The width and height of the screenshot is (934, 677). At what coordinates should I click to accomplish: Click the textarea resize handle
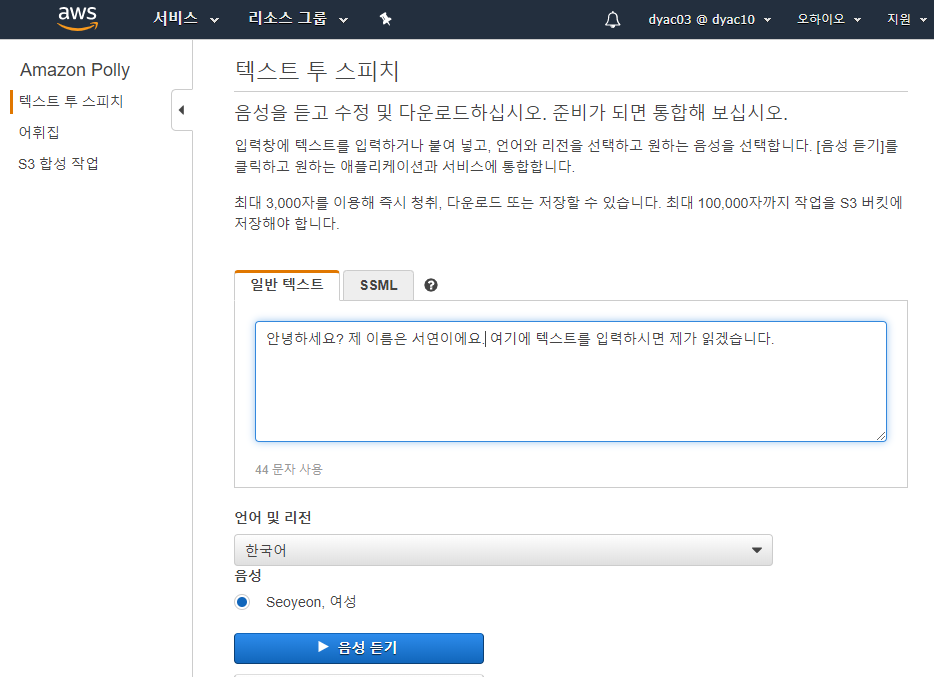click(x=880, y=436)
